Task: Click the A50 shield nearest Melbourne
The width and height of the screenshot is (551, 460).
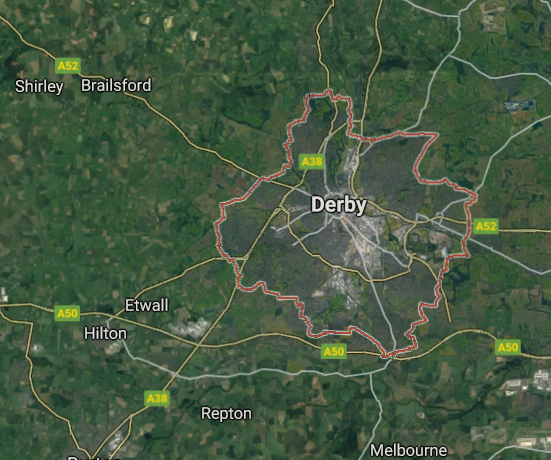Action: (x=508, y=347)
